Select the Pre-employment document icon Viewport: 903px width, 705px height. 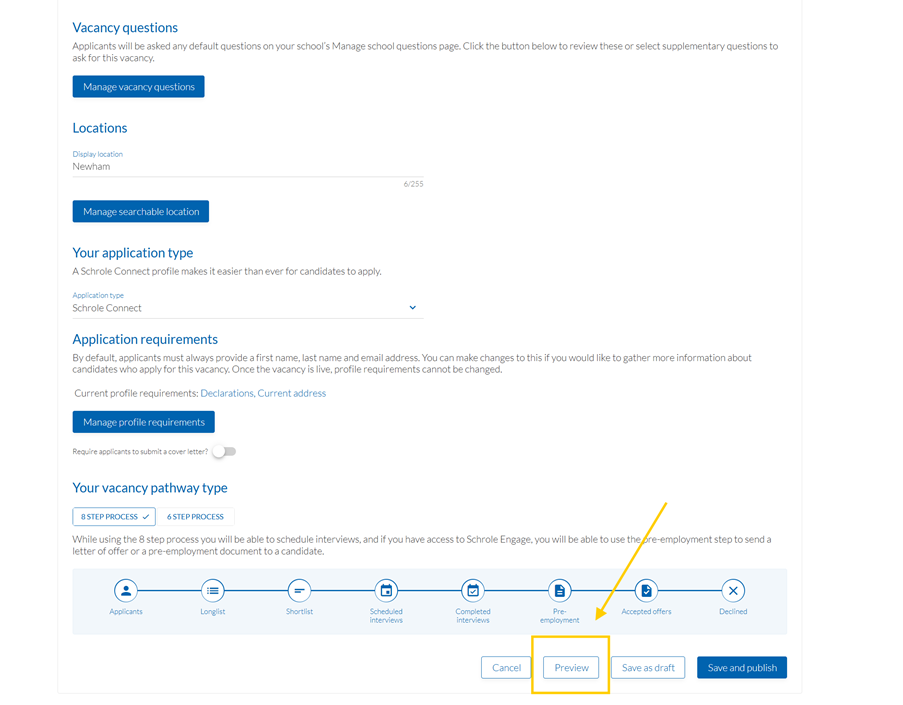[560, 590]
